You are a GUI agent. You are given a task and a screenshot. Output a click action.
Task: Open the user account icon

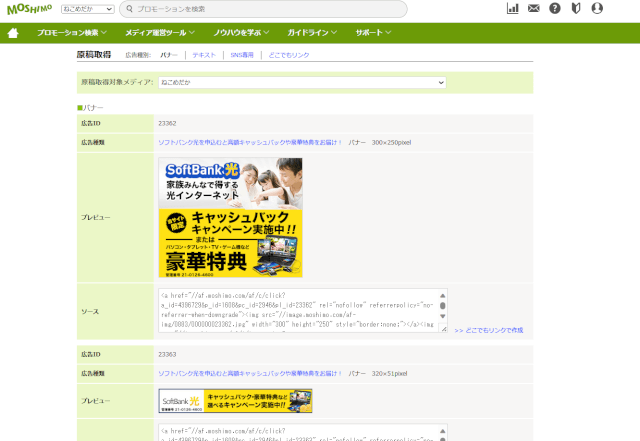click(x=597, y=9)
